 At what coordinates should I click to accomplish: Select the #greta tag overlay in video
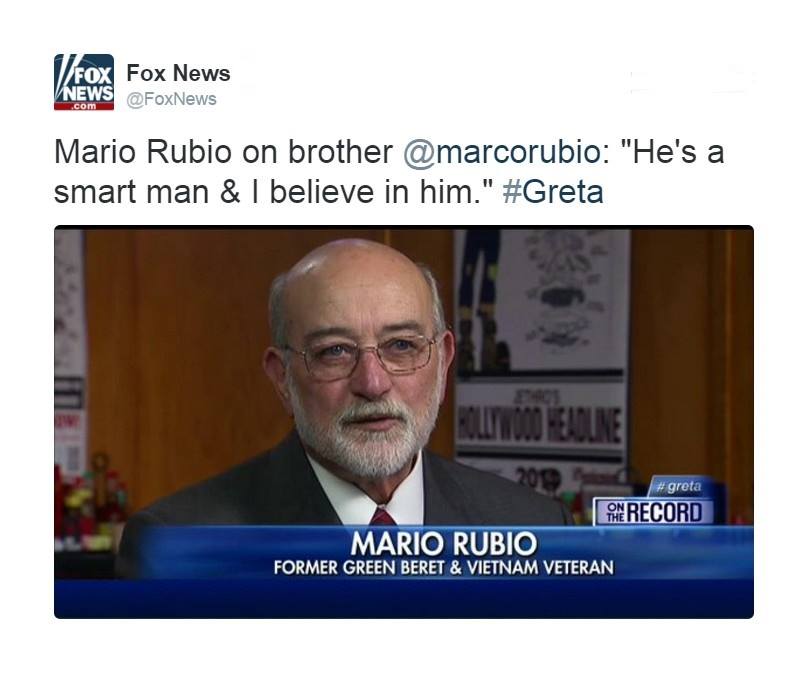681,486
